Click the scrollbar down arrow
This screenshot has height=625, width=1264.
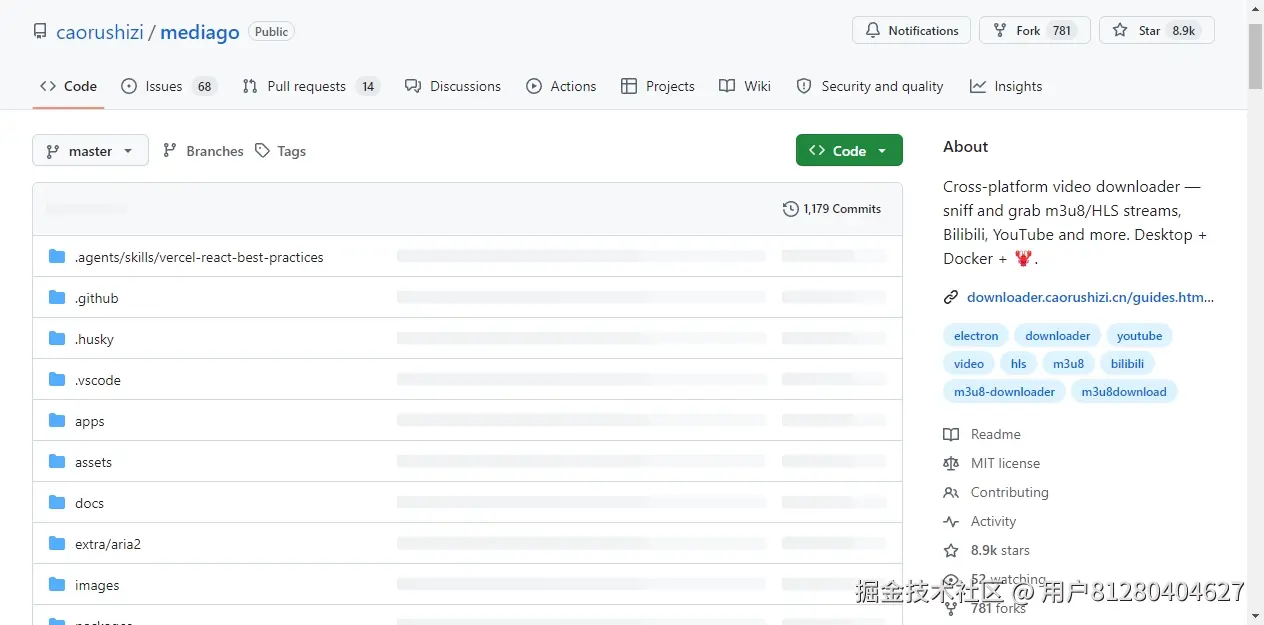(1255, 616)
